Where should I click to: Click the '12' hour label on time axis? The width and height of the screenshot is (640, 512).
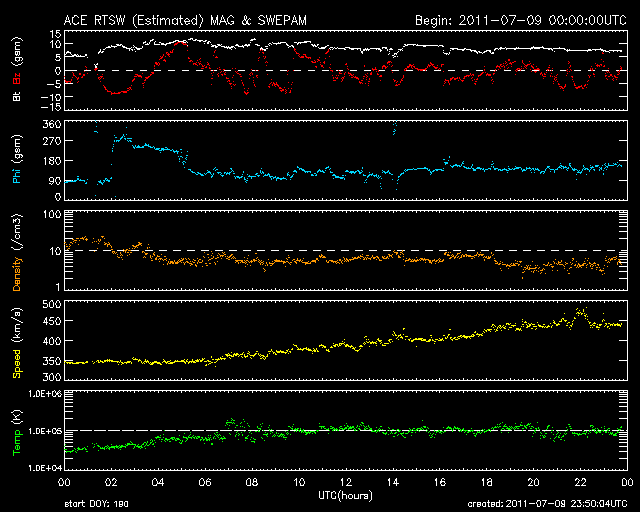[346, 483]
